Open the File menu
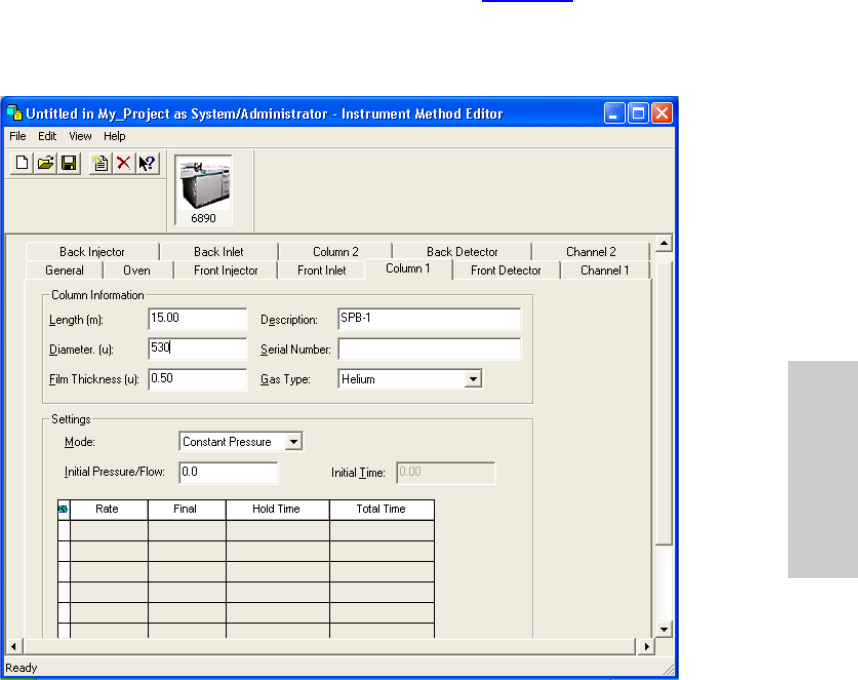 click(18, 136)
